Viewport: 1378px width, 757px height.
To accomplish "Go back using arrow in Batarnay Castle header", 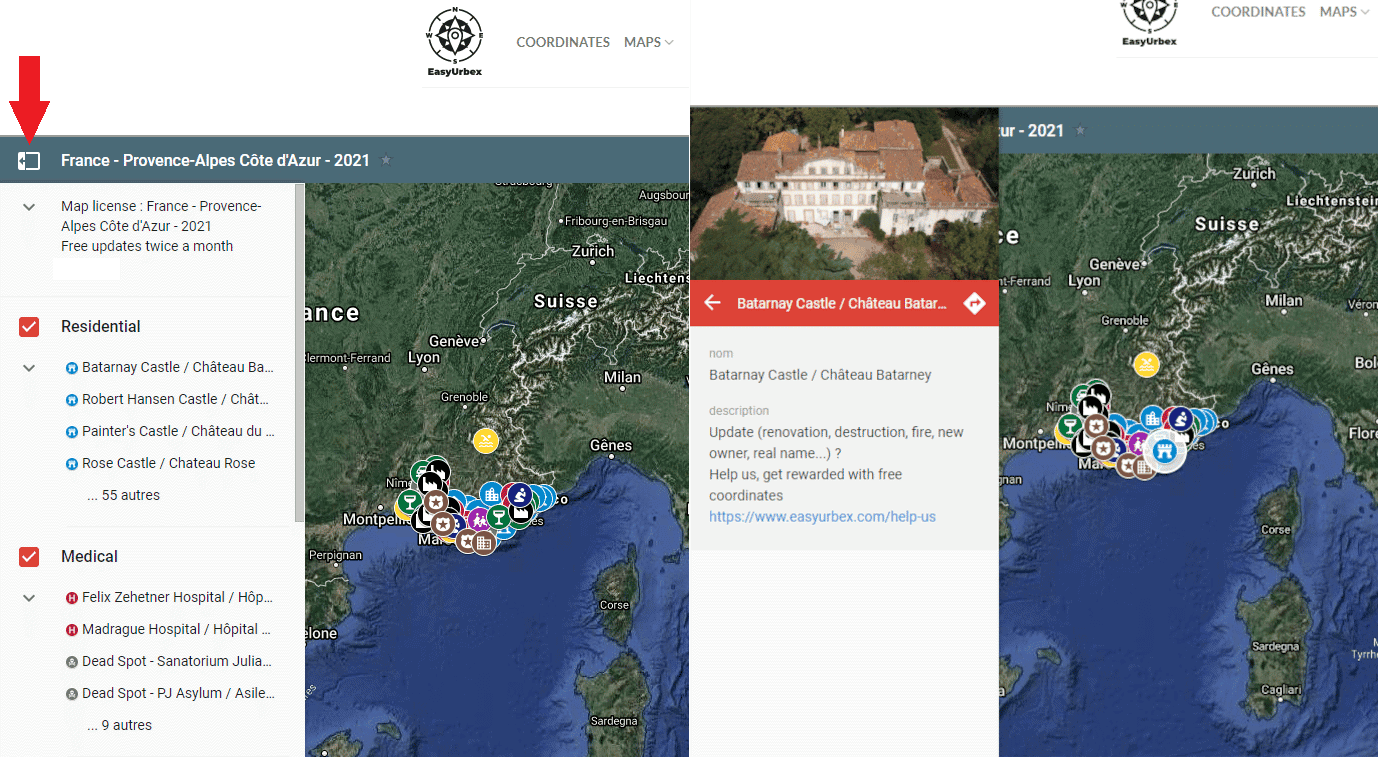I will [712, 303].
